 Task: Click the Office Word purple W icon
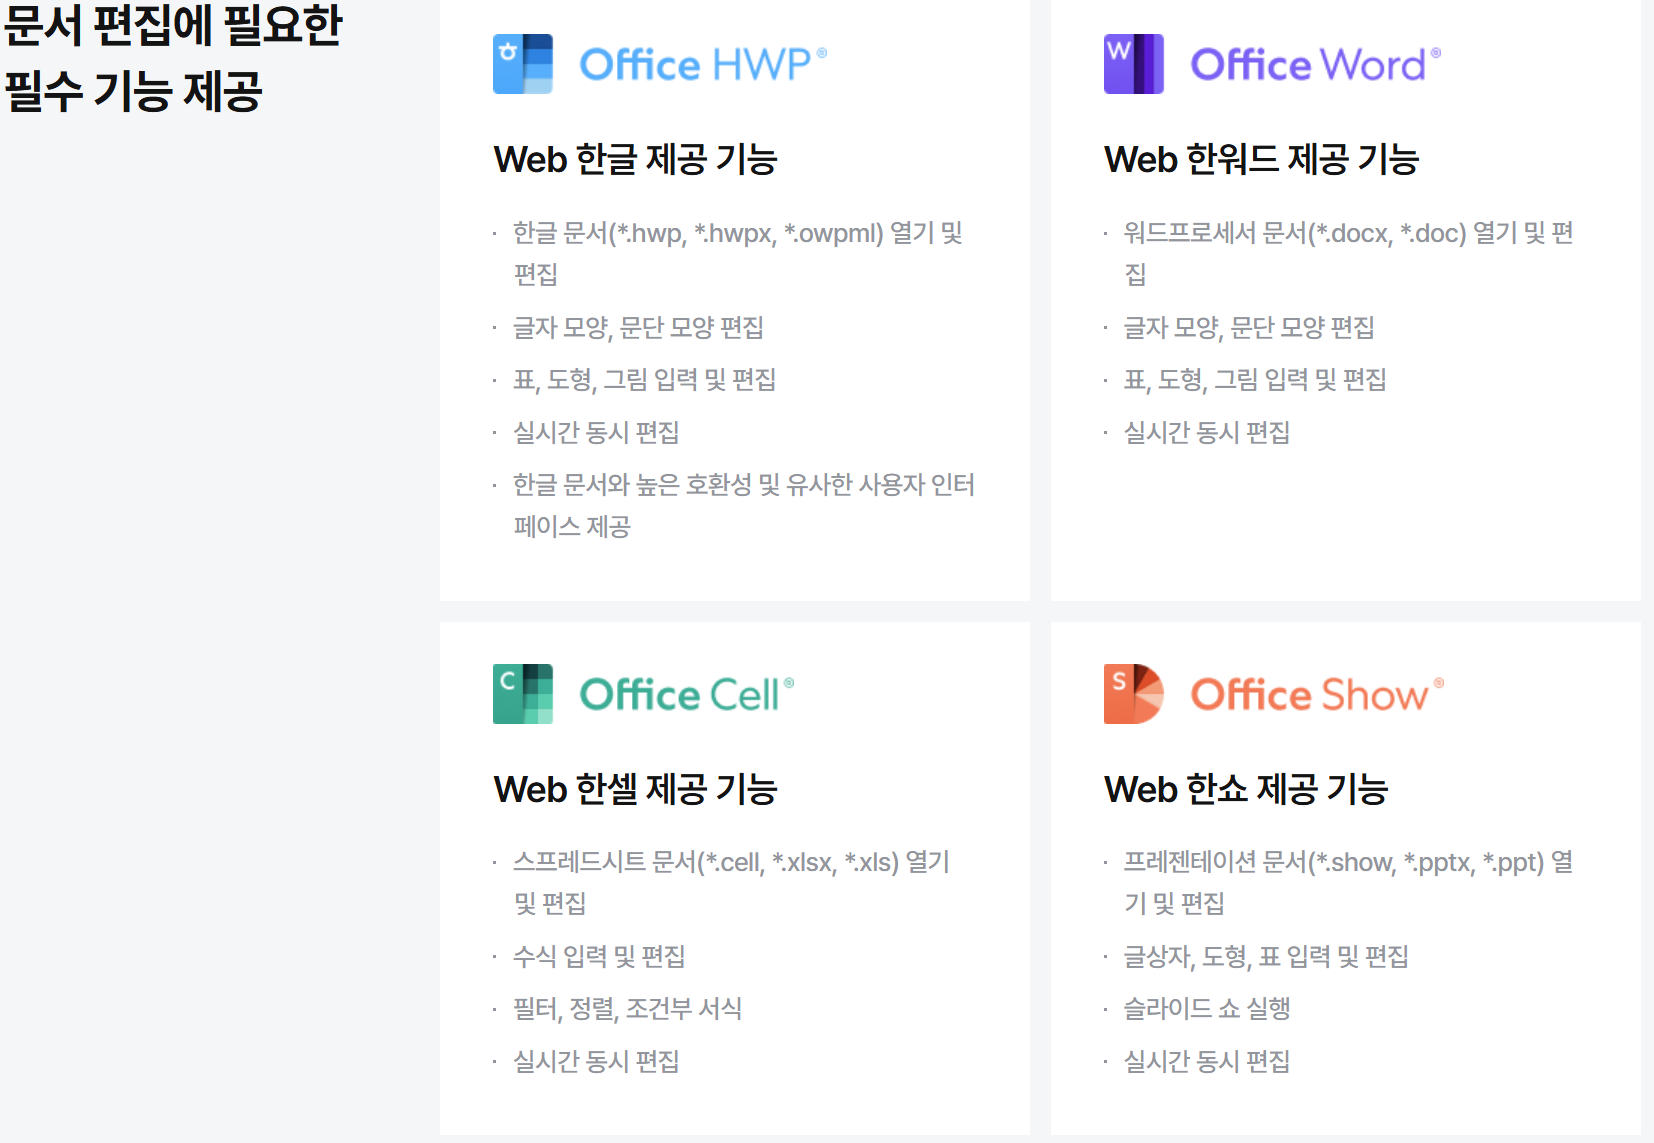pyautogui.click(x=1134, y=64)
